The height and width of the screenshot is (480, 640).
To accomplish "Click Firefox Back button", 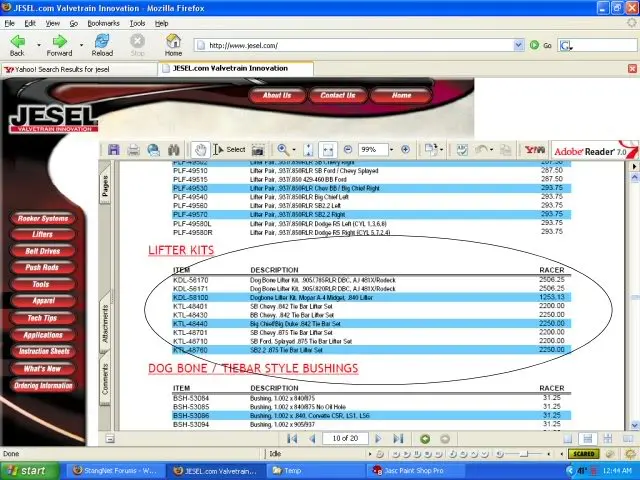I will 17,45.
